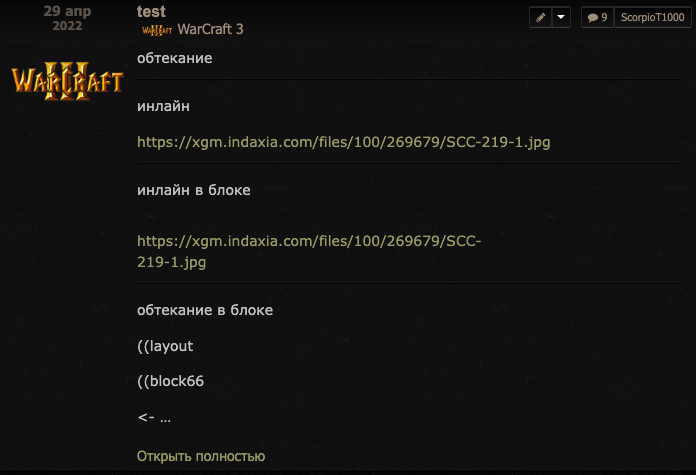
Task: Open the wrapped SCC-219-1.jpg link in block
Action: [310, 241]
